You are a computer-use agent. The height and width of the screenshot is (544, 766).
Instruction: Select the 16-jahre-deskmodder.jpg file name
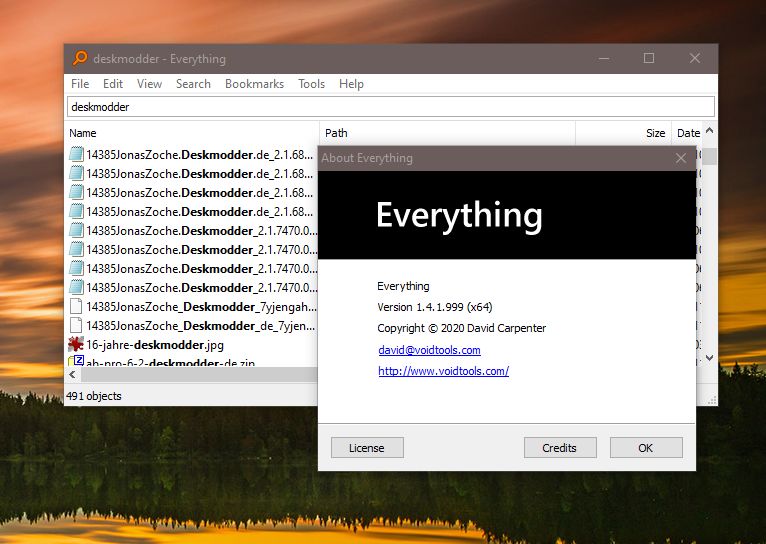click(155, 345)
